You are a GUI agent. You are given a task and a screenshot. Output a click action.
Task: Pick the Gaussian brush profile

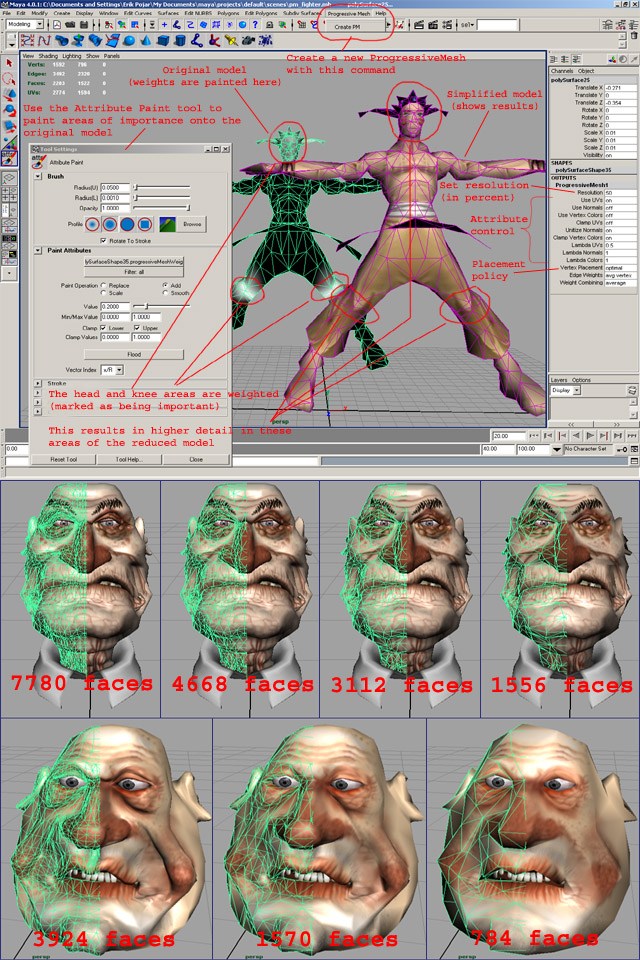pos(92,224)
